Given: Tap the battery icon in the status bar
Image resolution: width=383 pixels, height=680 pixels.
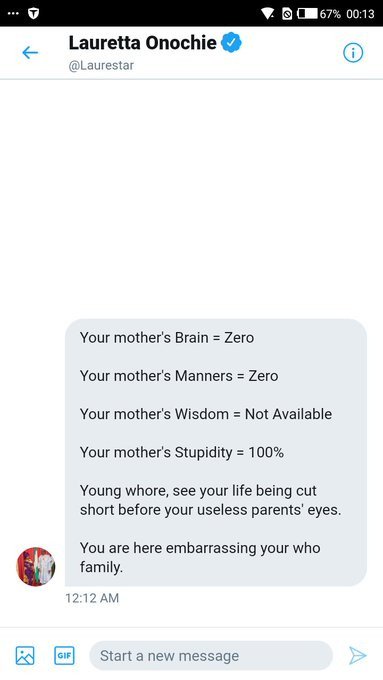Looking at the screenshot, I should pyautogui.click(x=307, y=14).
